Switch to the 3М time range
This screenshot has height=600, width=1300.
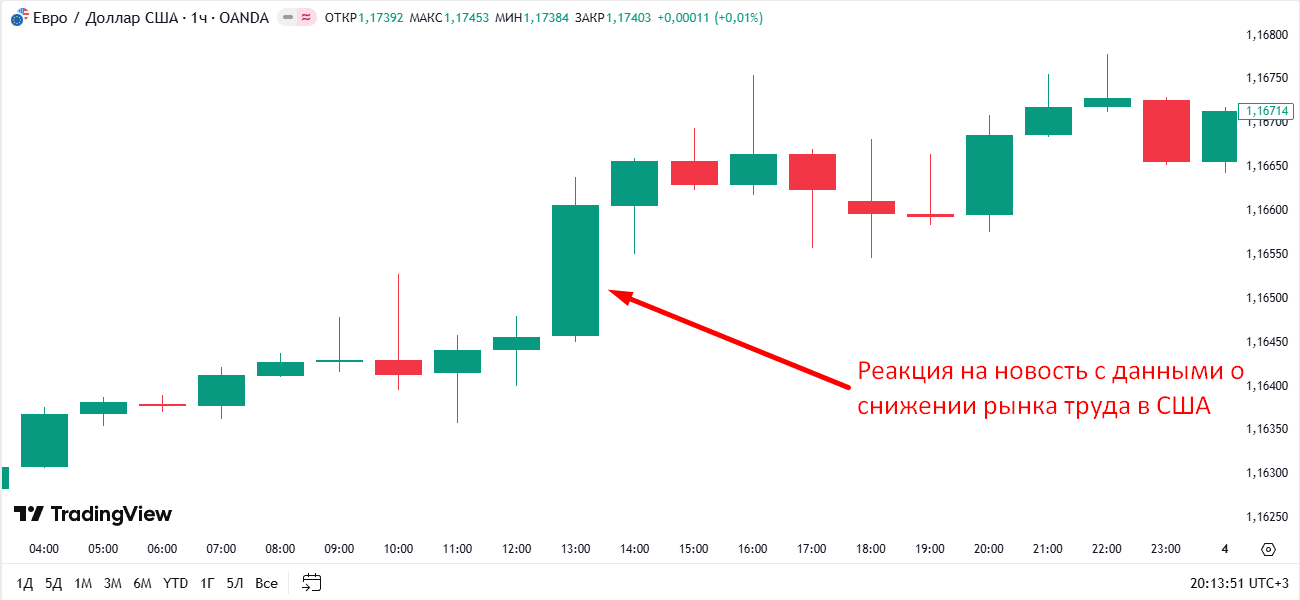(x=112, y=583)
